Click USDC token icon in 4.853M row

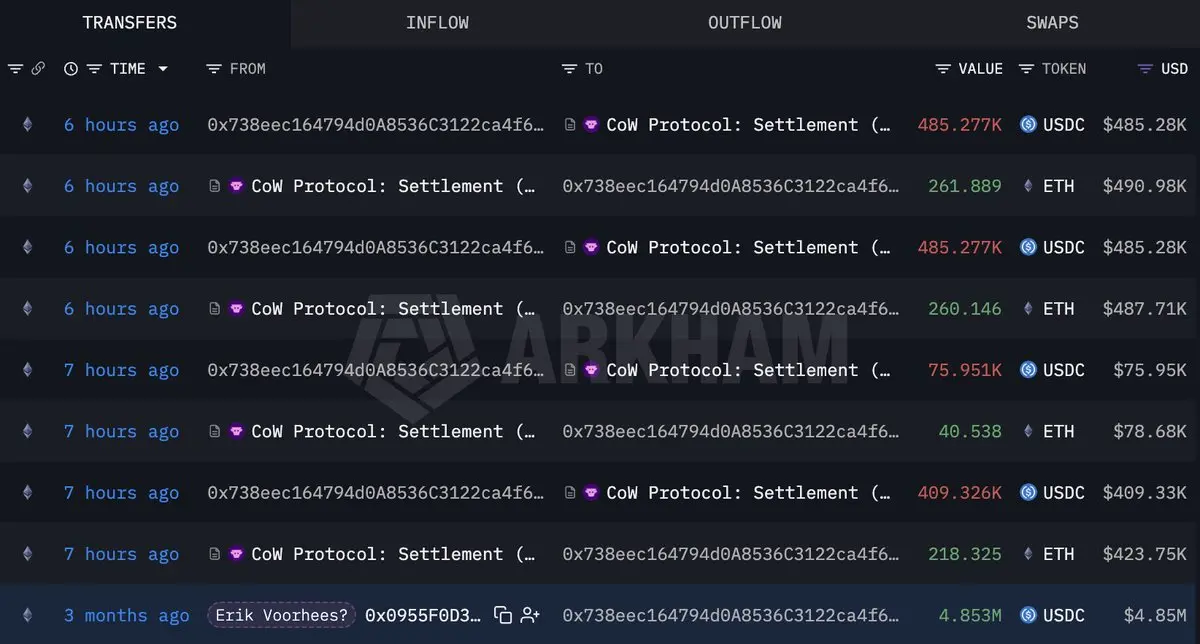1028,615
